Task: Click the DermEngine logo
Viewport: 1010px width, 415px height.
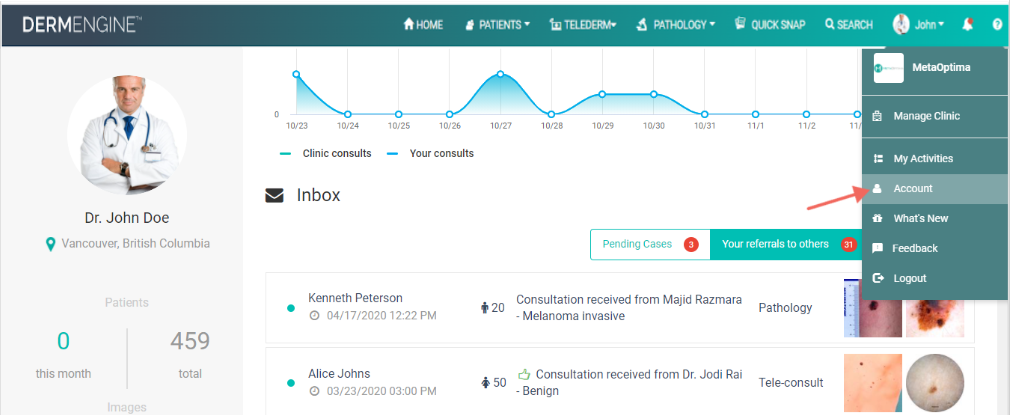Action: (82, 25)
